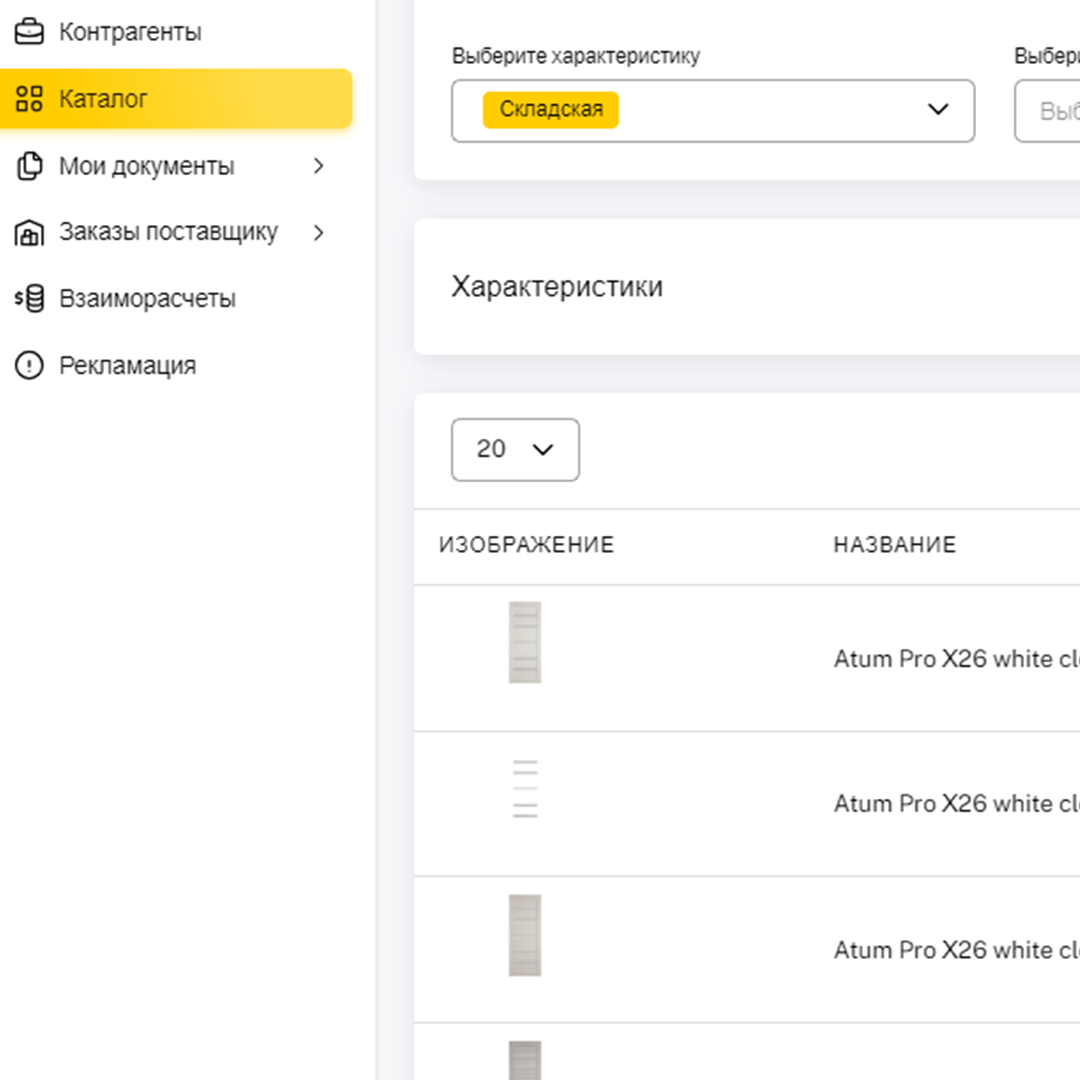Click the warehouse icon beside Заказы поставщику

pyautogui.click(x=29, y=233)
